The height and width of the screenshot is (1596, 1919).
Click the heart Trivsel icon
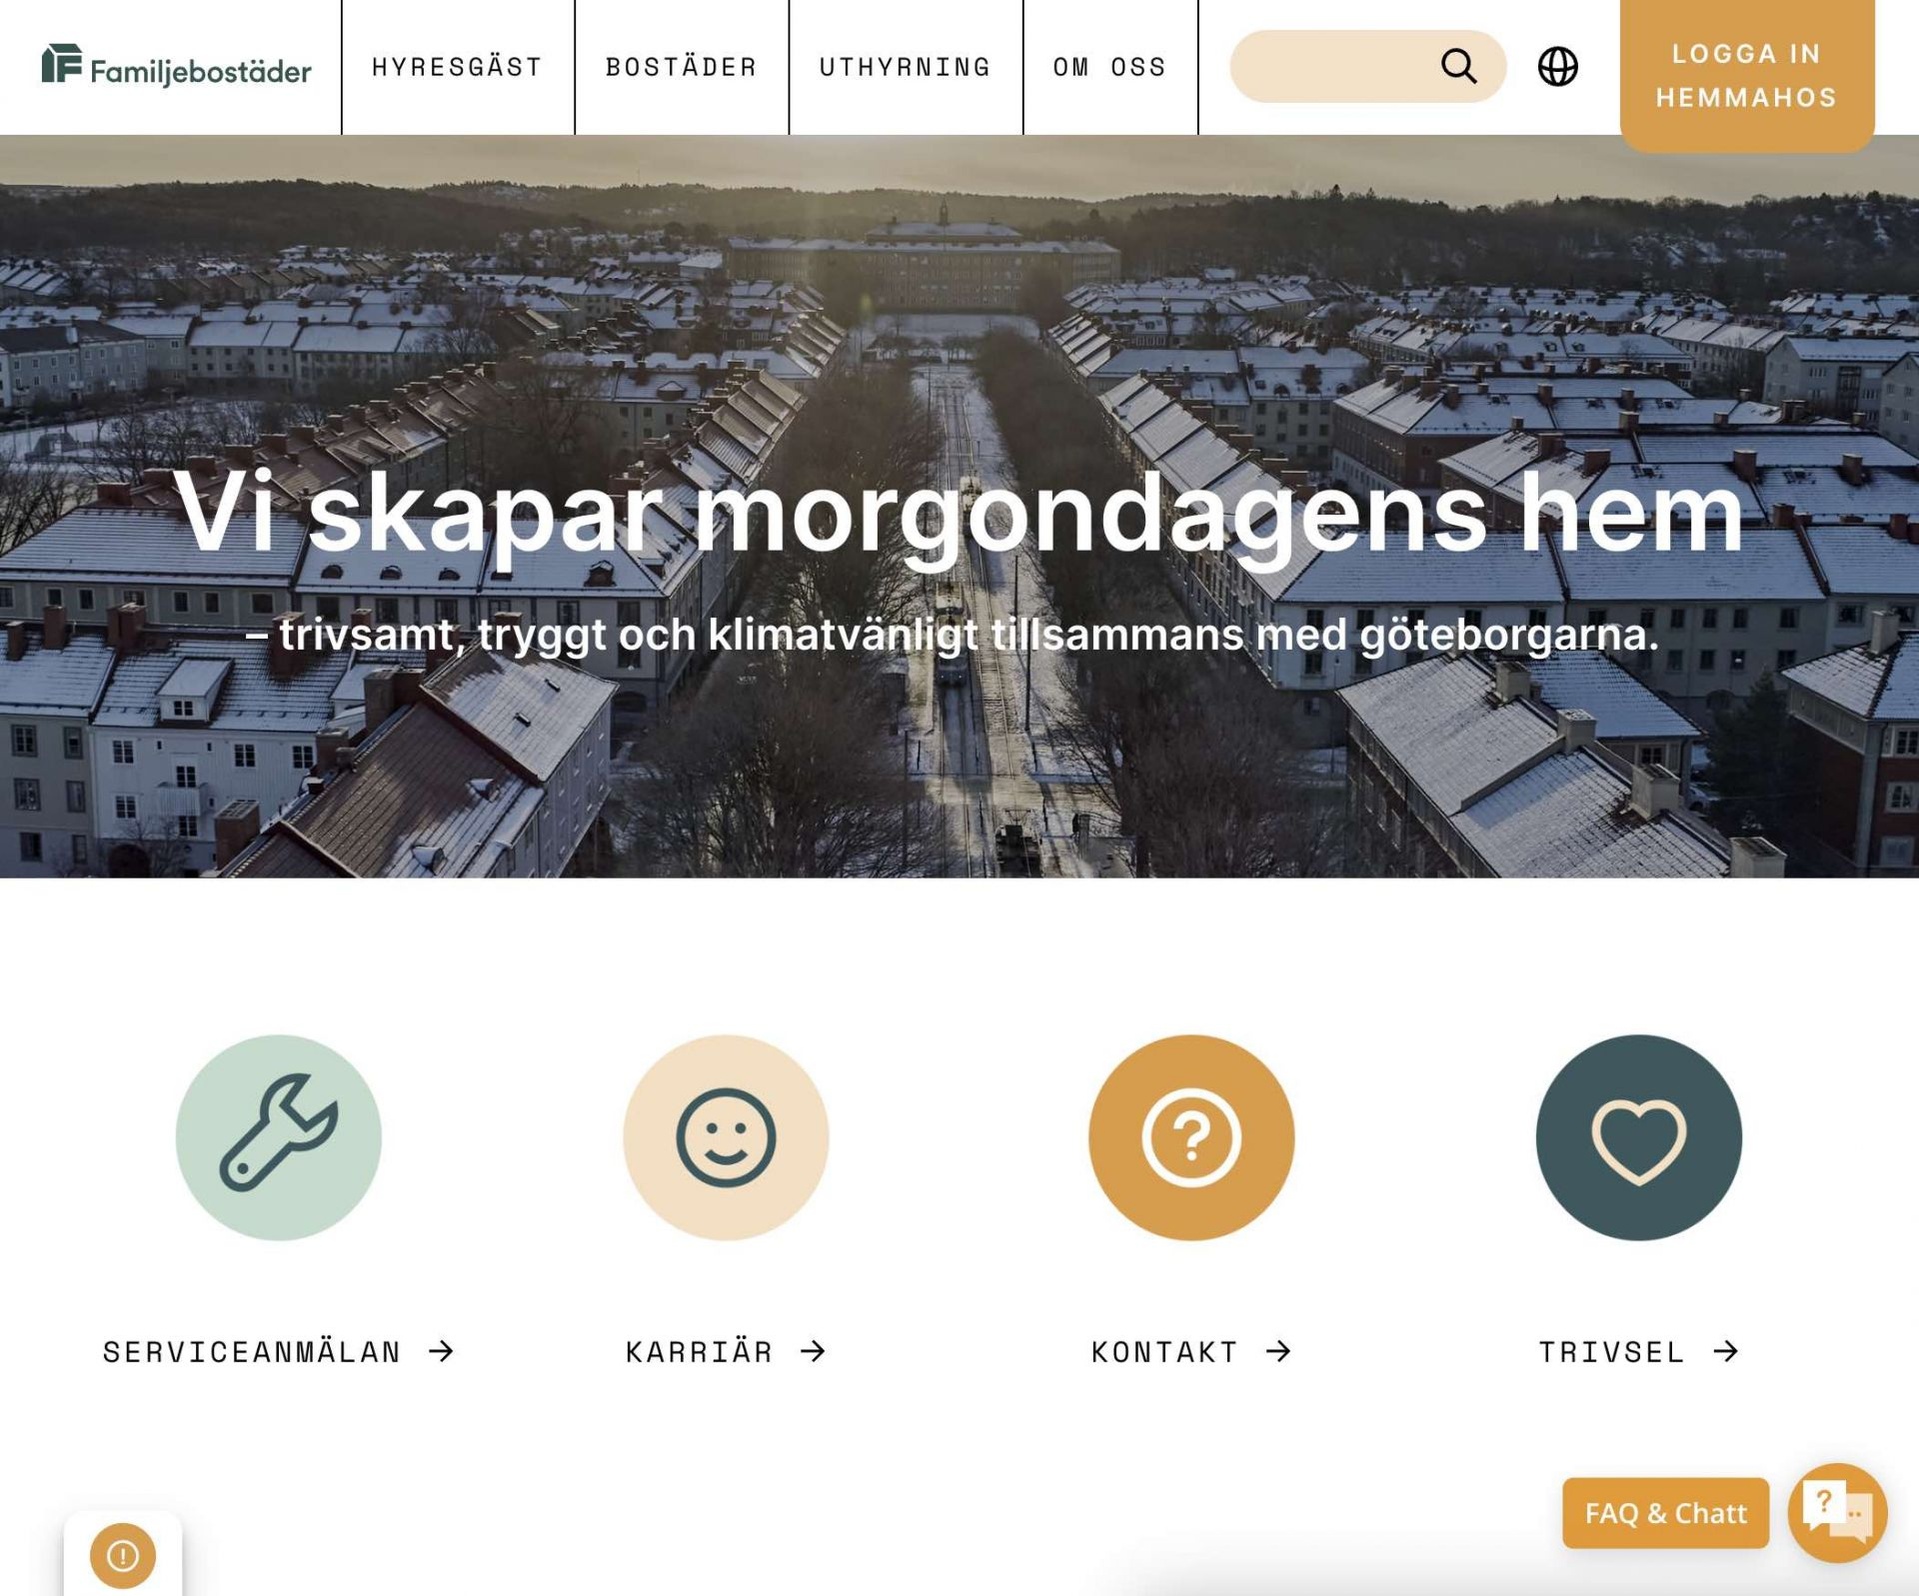[1638, 1137]
